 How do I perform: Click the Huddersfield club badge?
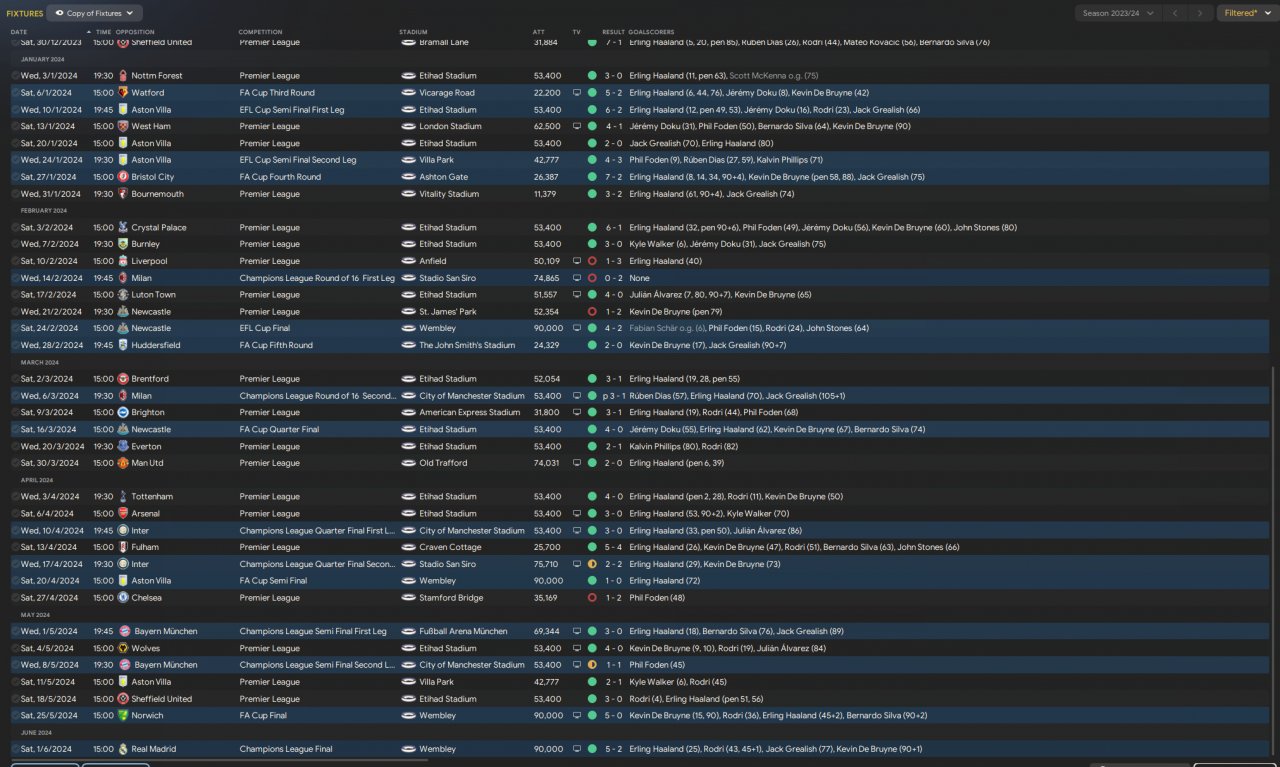point(123,345)
